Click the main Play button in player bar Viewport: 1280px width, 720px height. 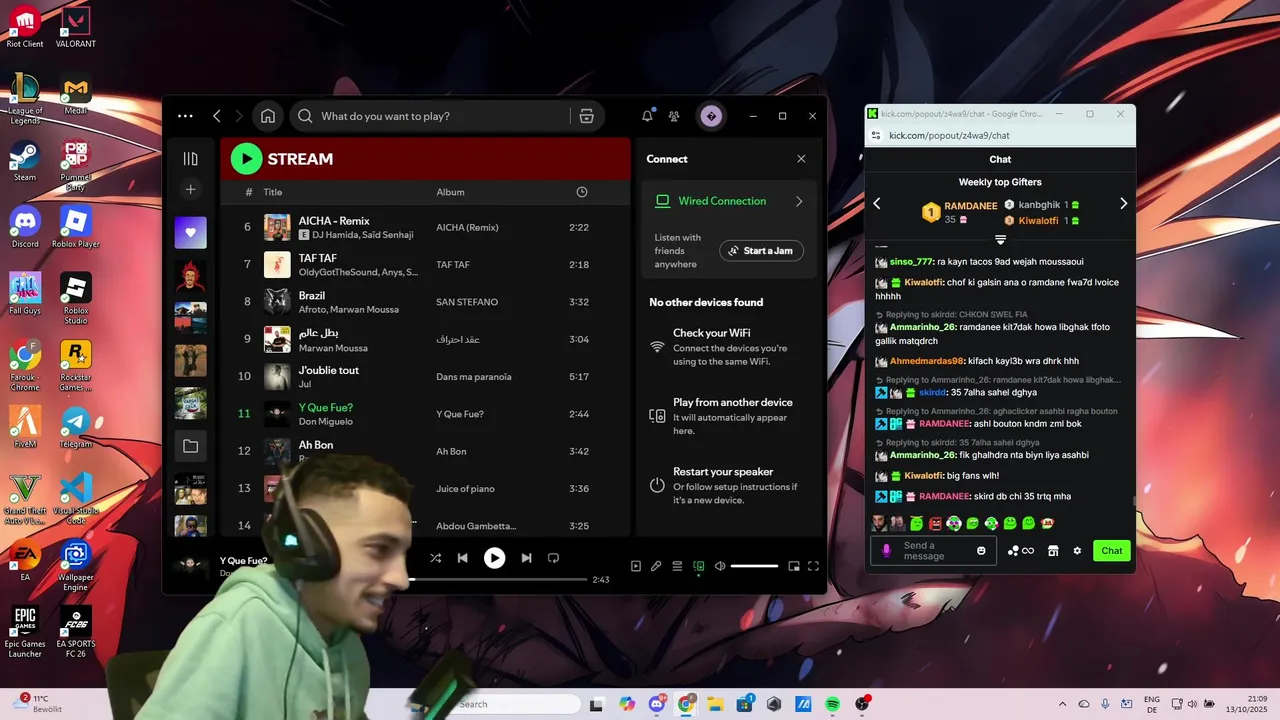[x=494, y=558]
